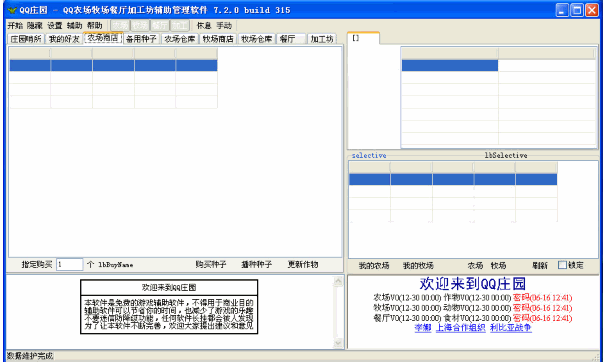Select the highlighted row in farm shop table
The image size is (605, 362).
pos(113,65)
